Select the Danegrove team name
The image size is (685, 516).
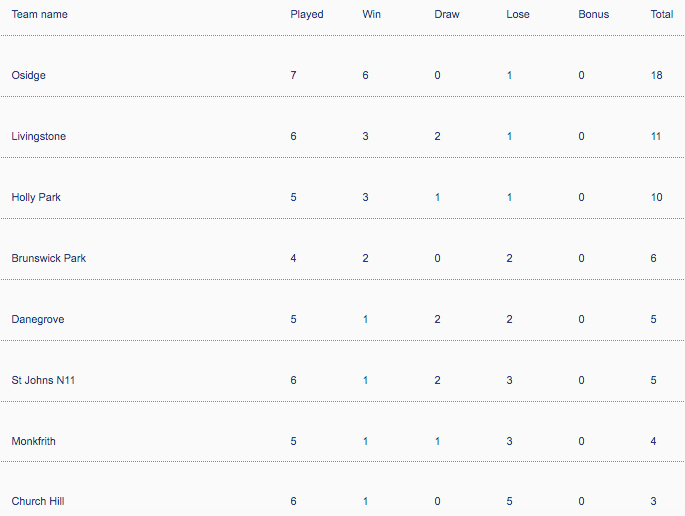tap(36, 320)
